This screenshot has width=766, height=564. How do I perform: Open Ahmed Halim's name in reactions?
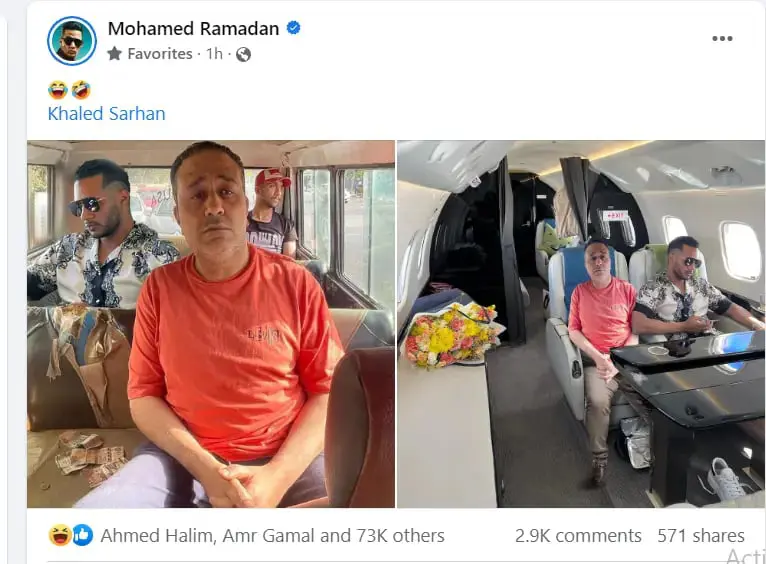click(x=157, y=536)
